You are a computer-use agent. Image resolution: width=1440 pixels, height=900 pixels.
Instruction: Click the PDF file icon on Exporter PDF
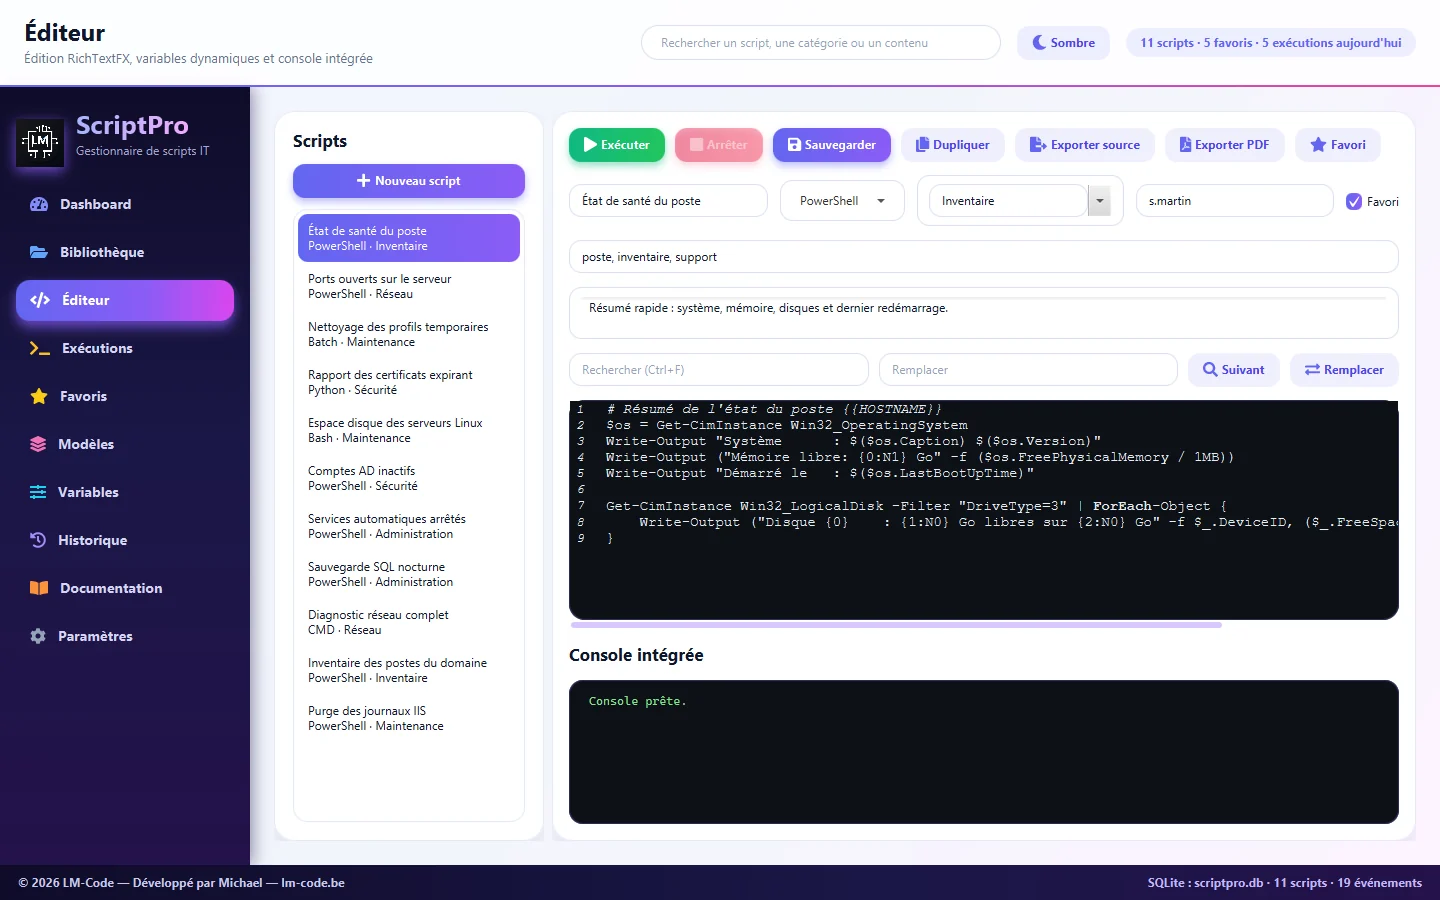1185,145
